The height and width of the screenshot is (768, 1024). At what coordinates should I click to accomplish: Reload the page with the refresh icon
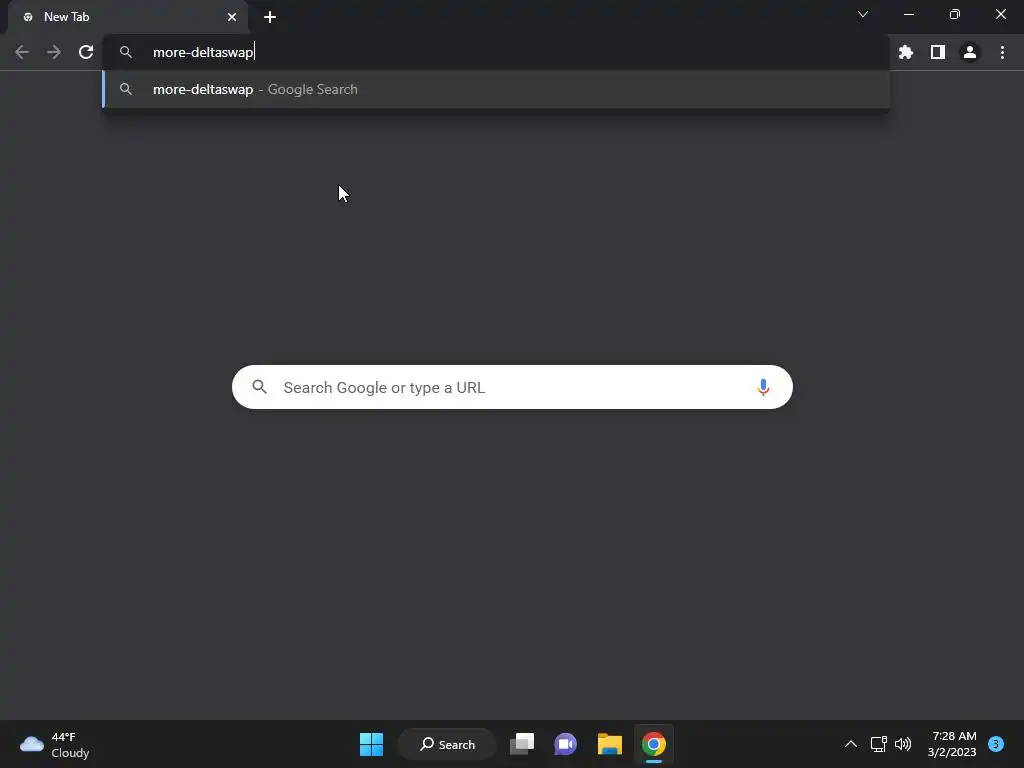tap(86, 52)
